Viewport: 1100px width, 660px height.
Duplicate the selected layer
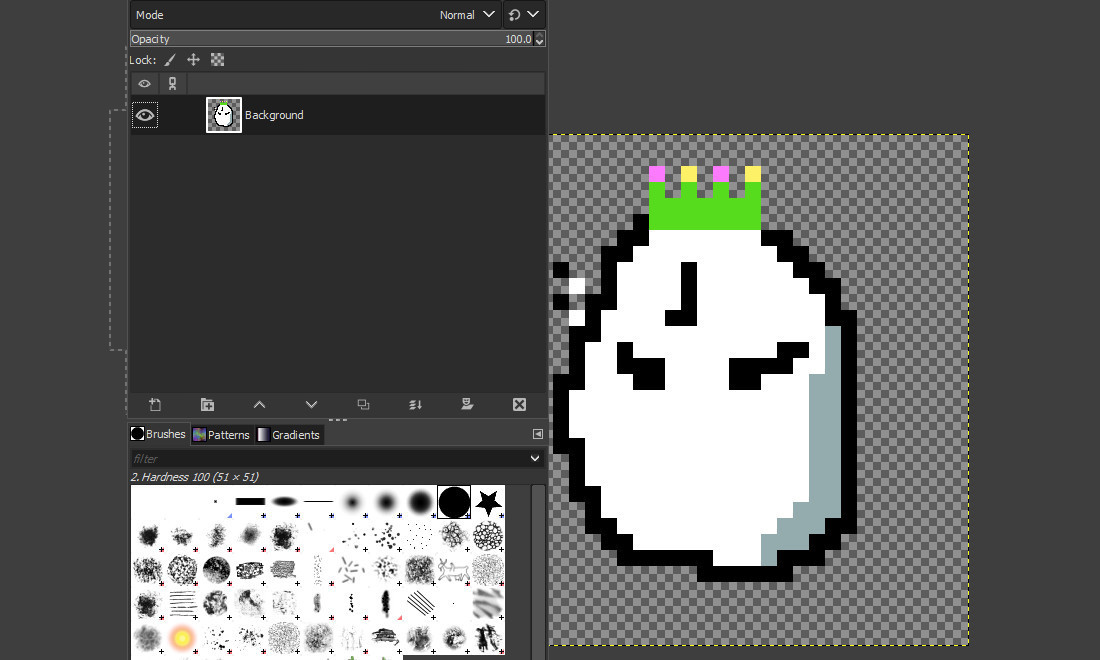coord(363,405)
